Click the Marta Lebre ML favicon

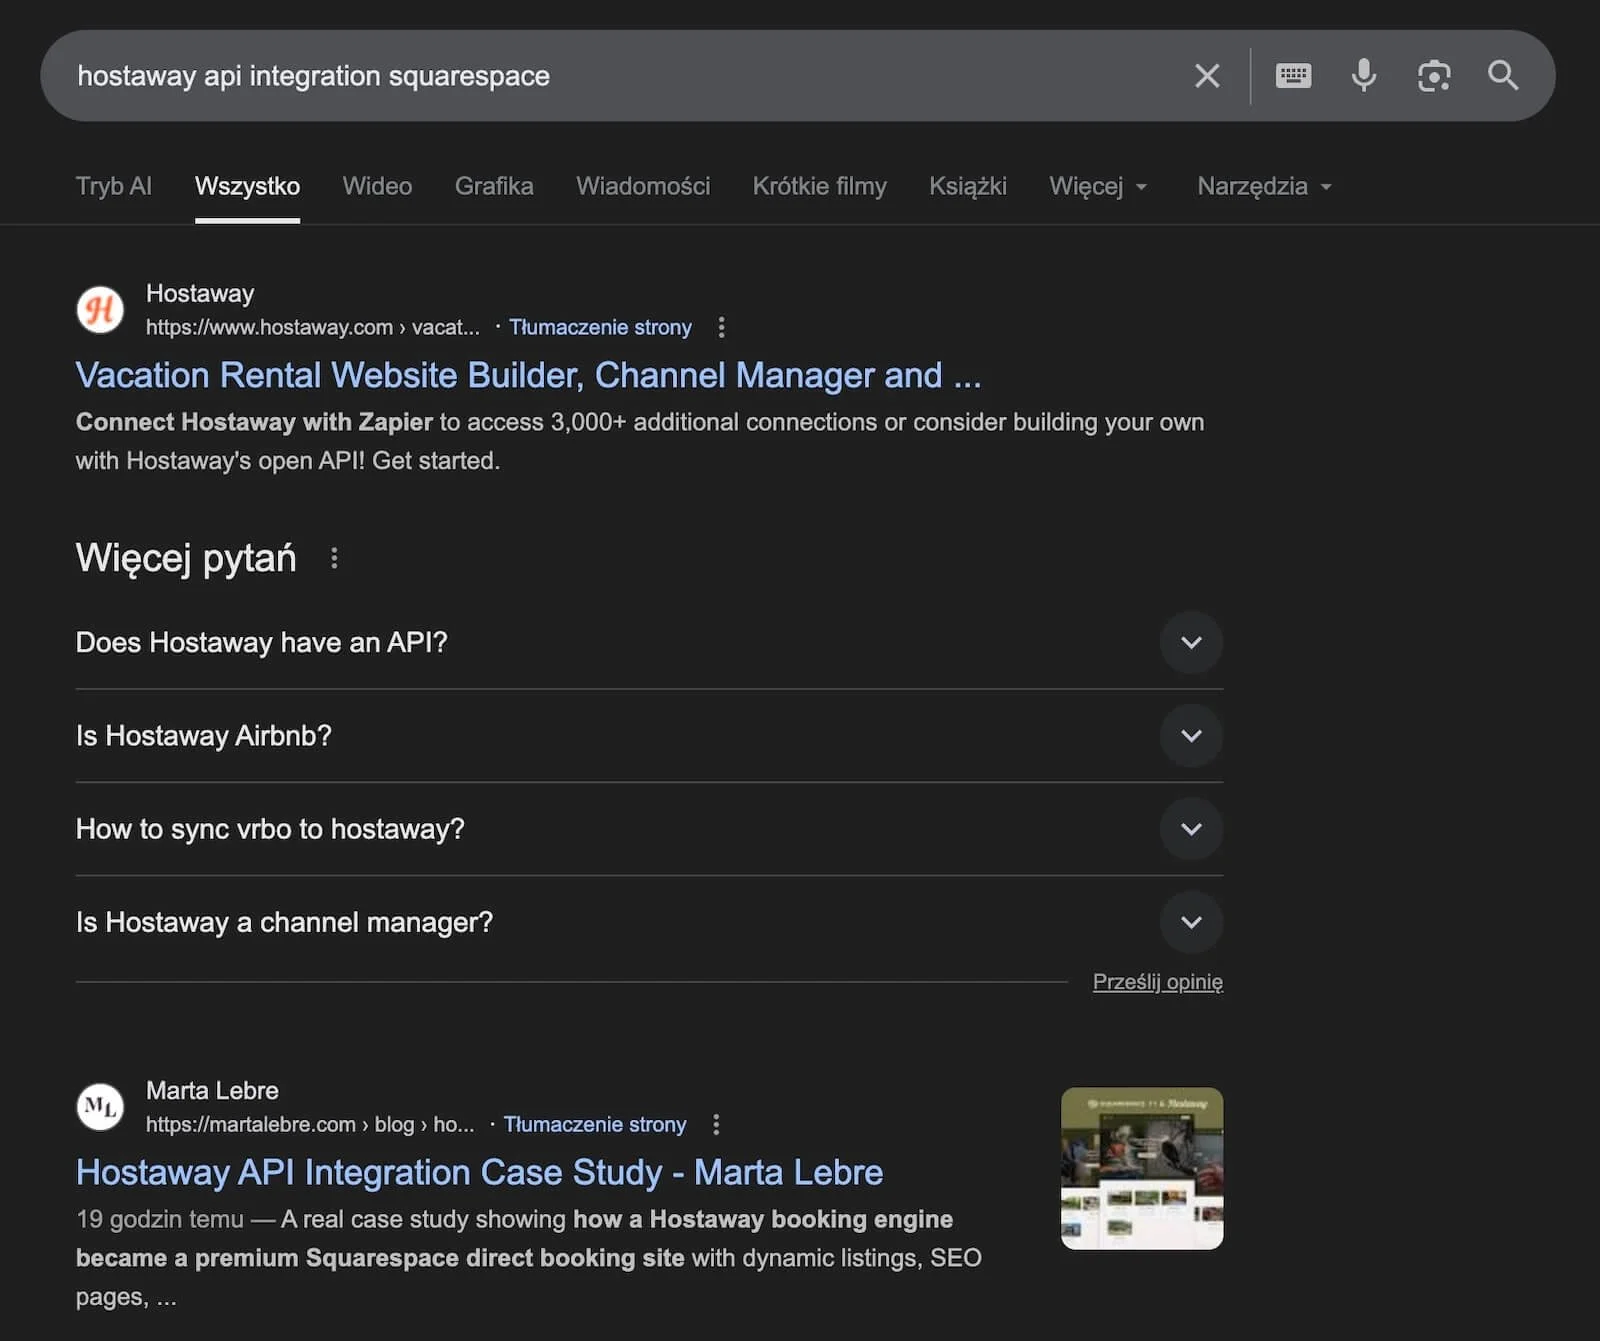coord(100,1107)
